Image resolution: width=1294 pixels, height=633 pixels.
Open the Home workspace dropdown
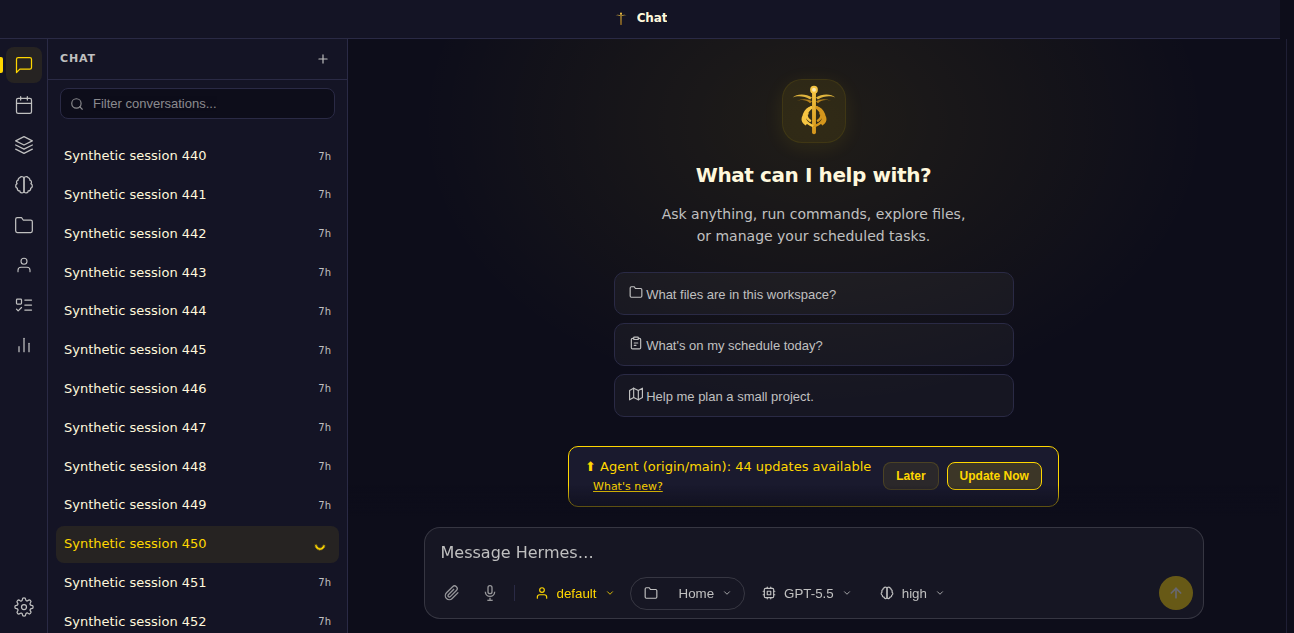687,593
